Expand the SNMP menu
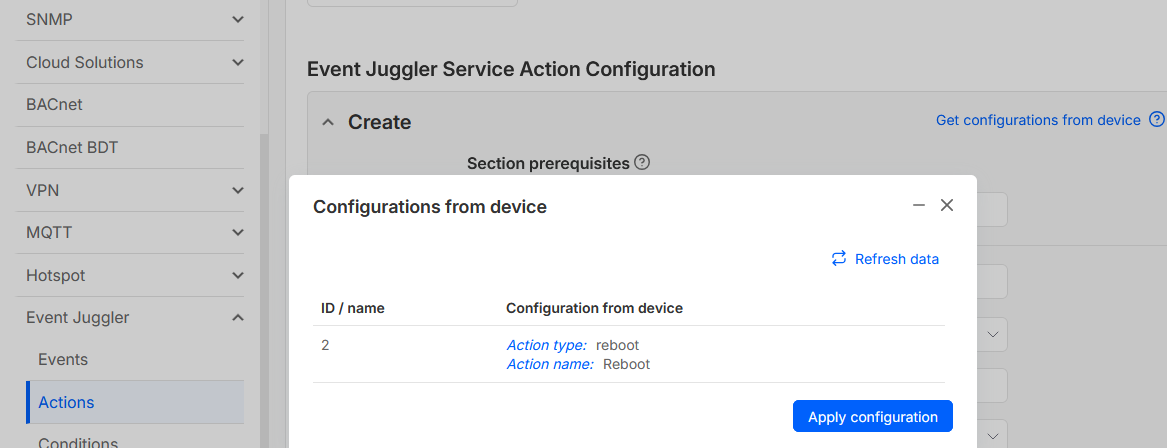 [237, 19]
